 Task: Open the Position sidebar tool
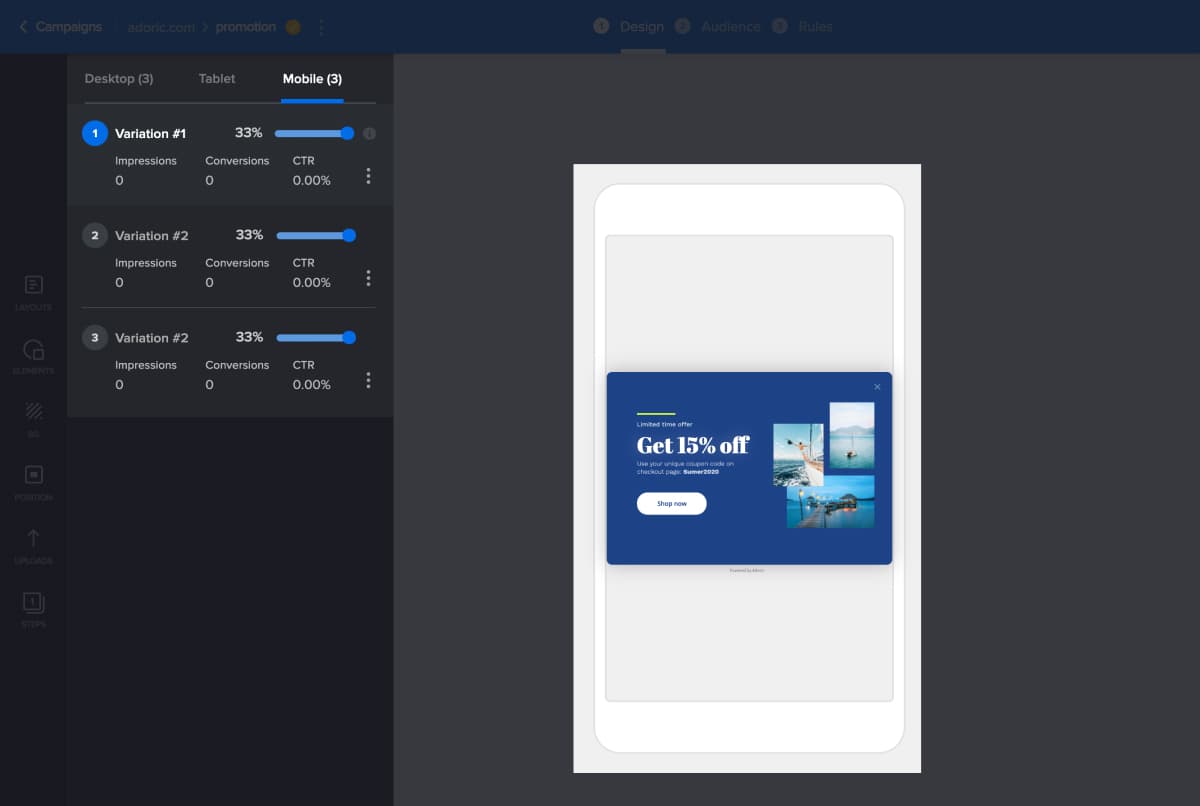[x=33, y=483]
